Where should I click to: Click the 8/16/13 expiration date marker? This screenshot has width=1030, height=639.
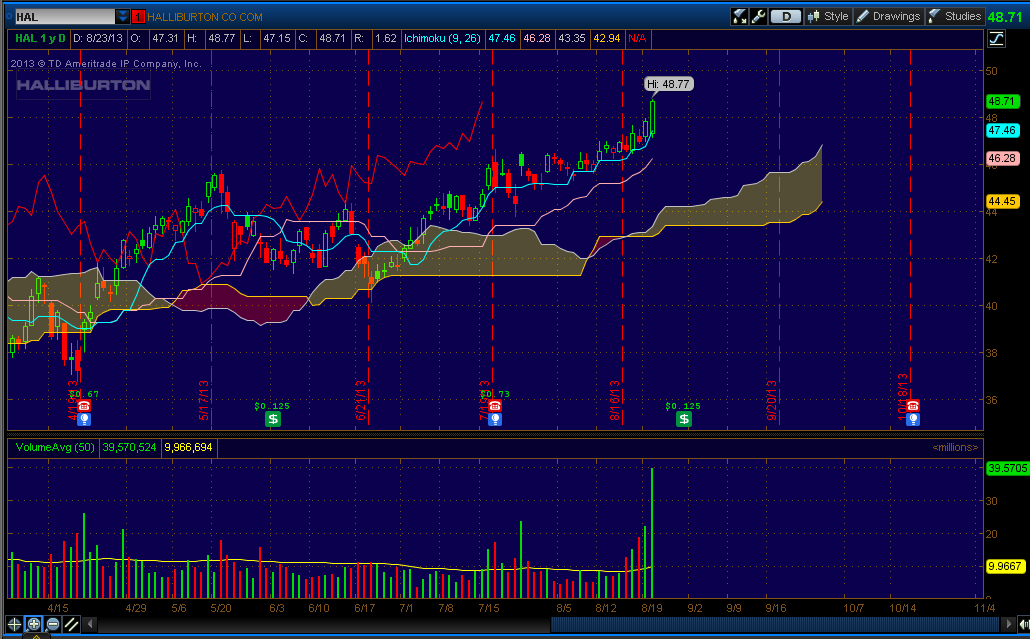click(x=615, y=401)
